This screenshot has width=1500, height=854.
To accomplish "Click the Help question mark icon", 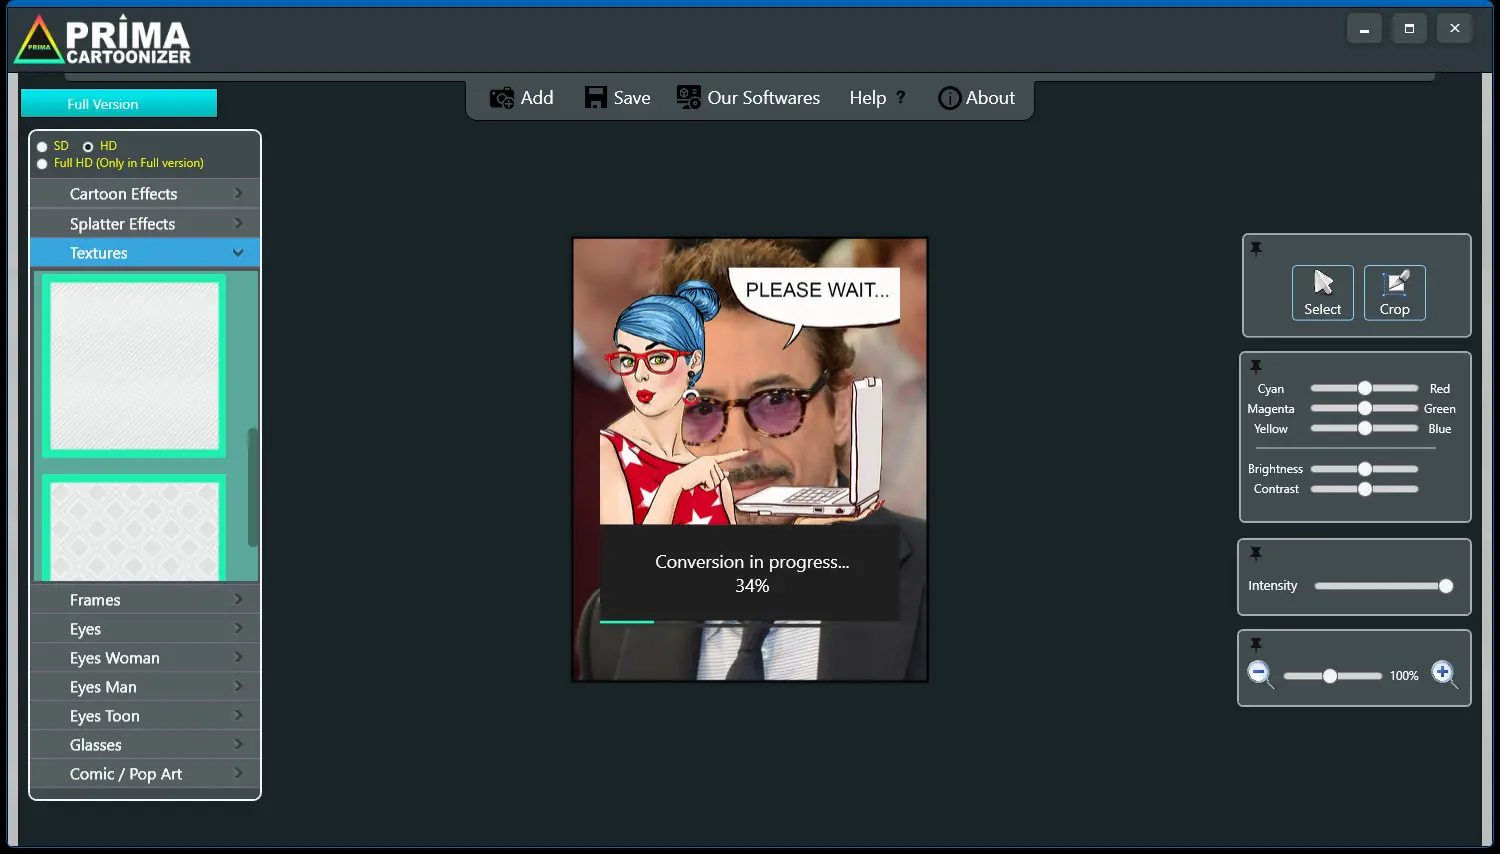I will 900,97.
